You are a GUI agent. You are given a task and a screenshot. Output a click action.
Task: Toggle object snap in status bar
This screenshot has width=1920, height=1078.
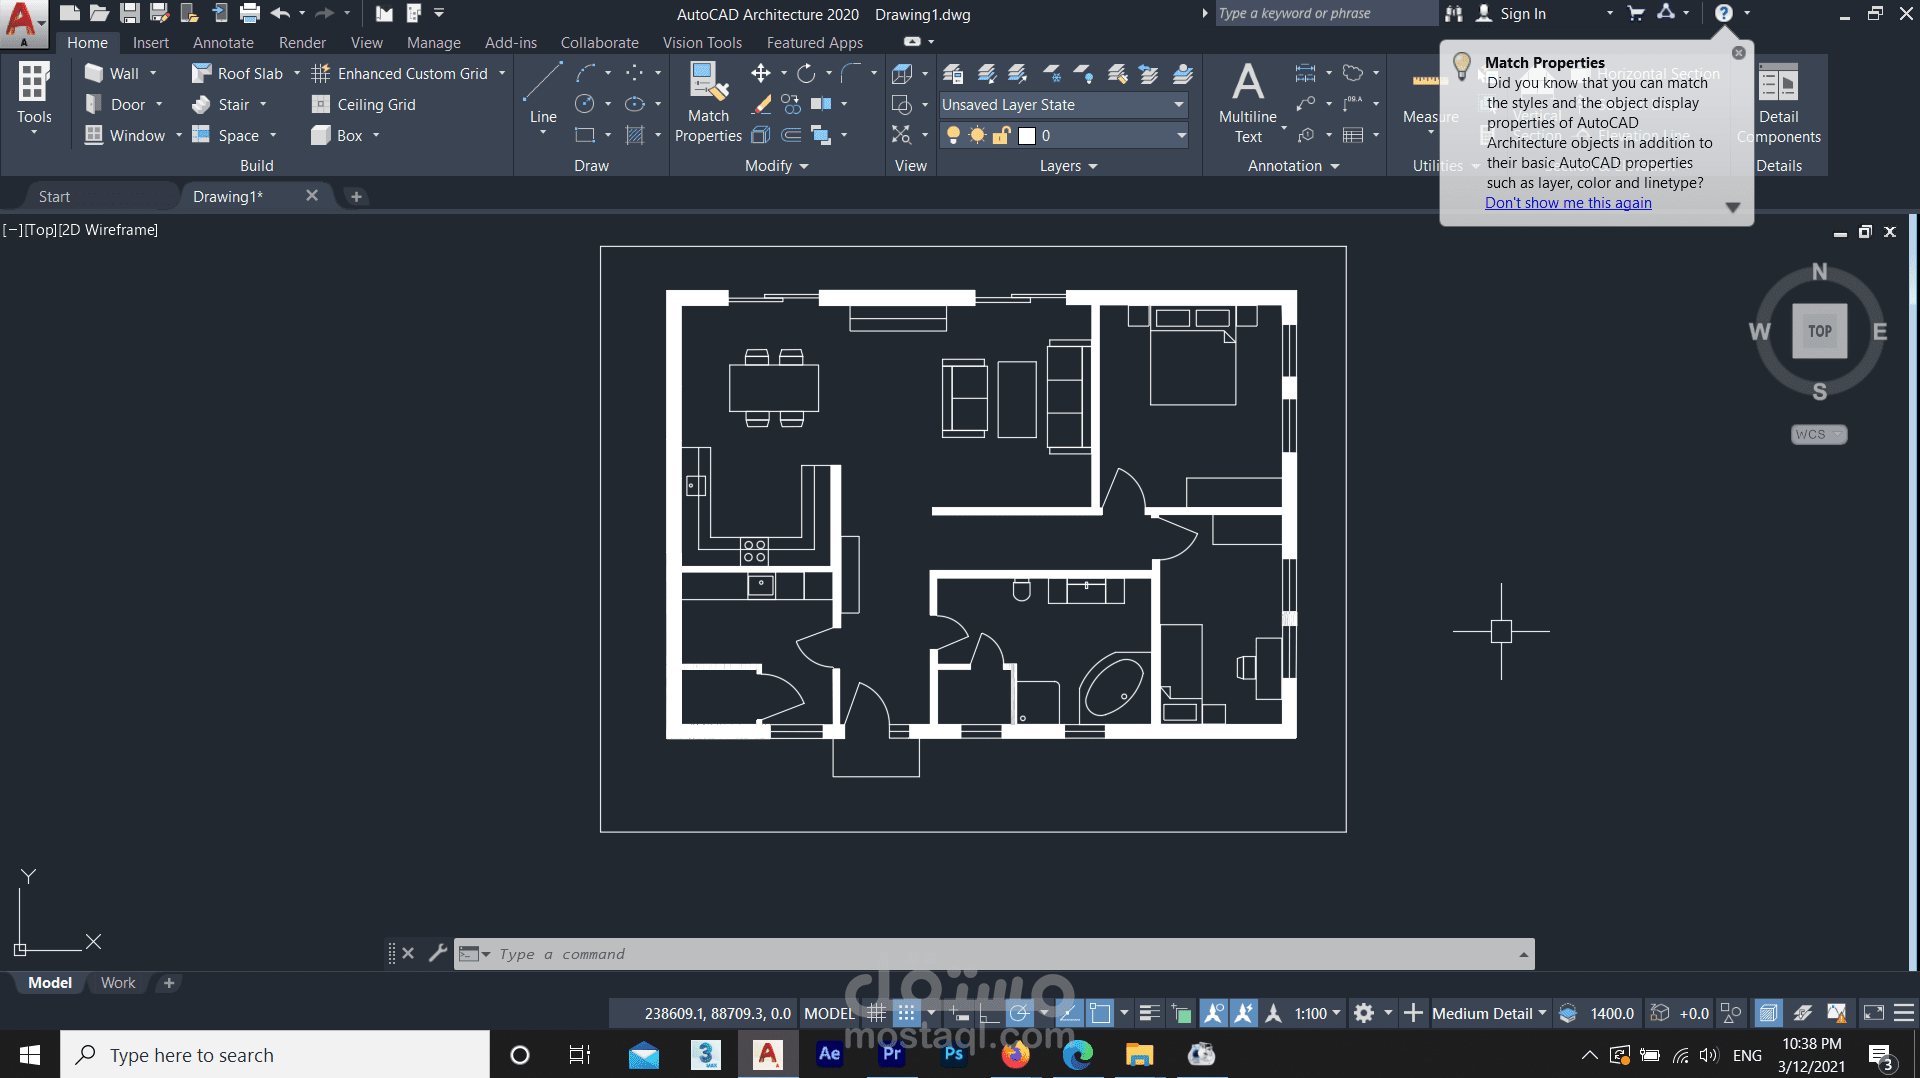coord(1100,1013)
